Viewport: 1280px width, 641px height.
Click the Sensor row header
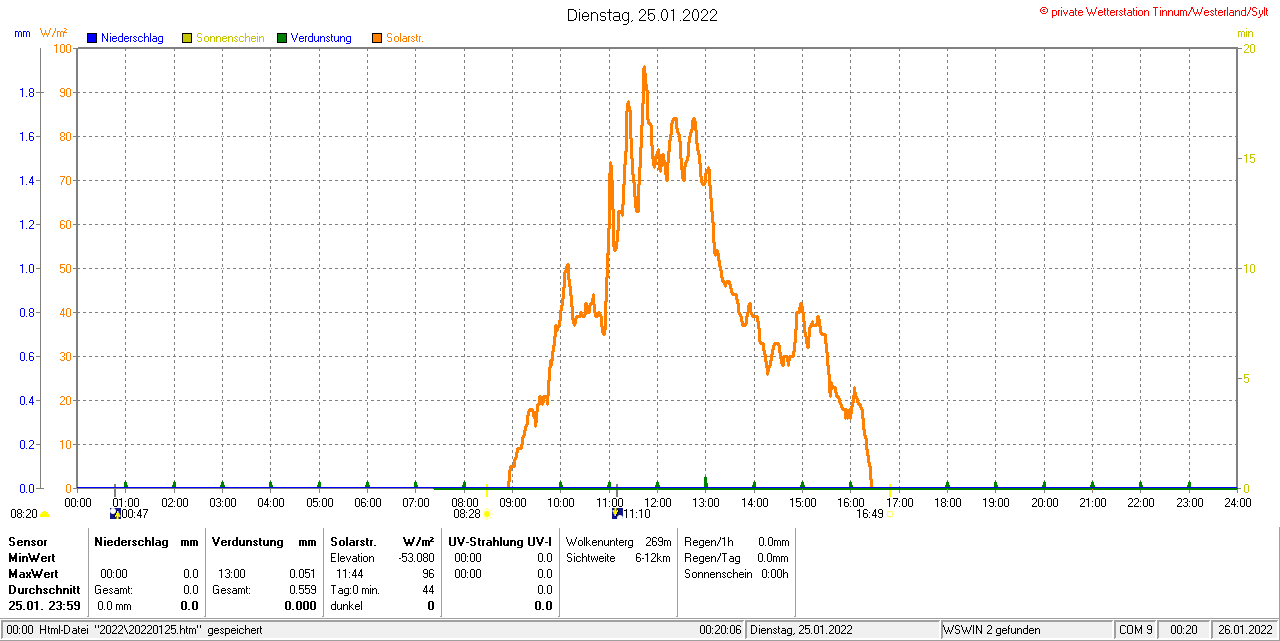[x=27, y=541]
